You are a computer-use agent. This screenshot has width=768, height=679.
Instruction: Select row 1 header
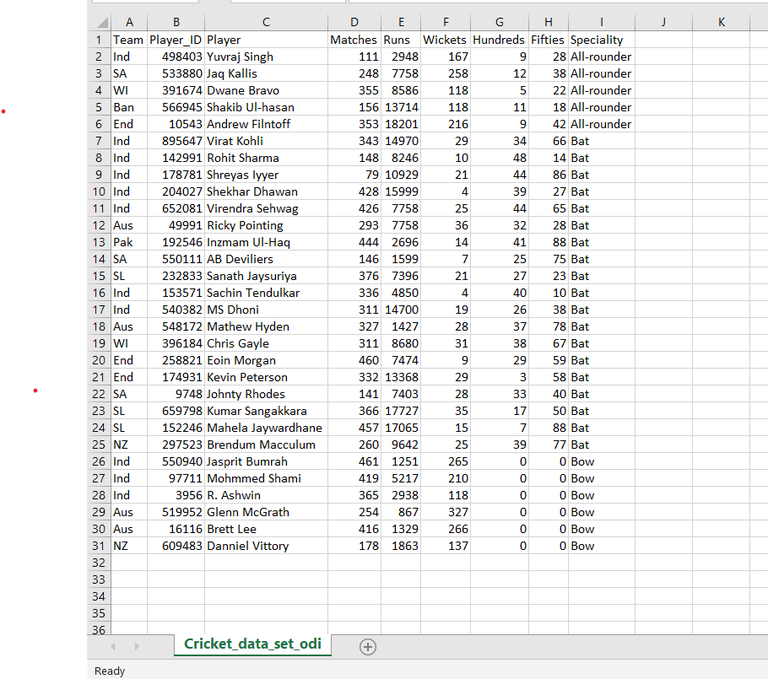click(99, 40)
